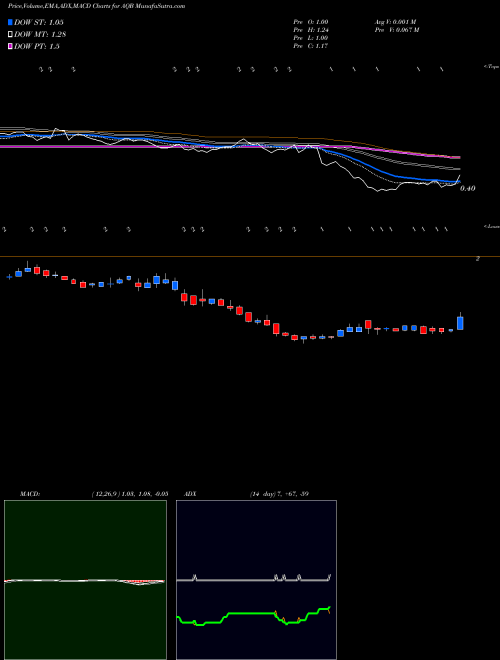Select the 'DOW ST: 1.05' legend text

[39, 22]
